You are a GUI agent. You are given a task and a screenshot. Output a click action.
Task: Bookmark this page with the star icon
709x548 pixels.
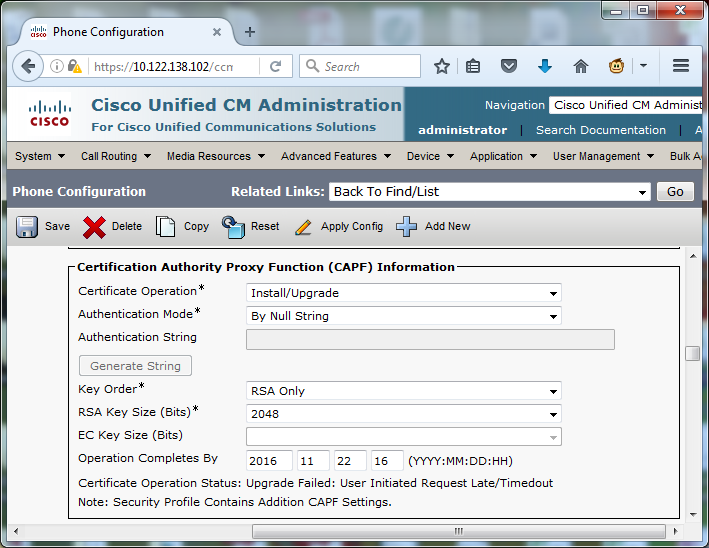tap(442, 66)
